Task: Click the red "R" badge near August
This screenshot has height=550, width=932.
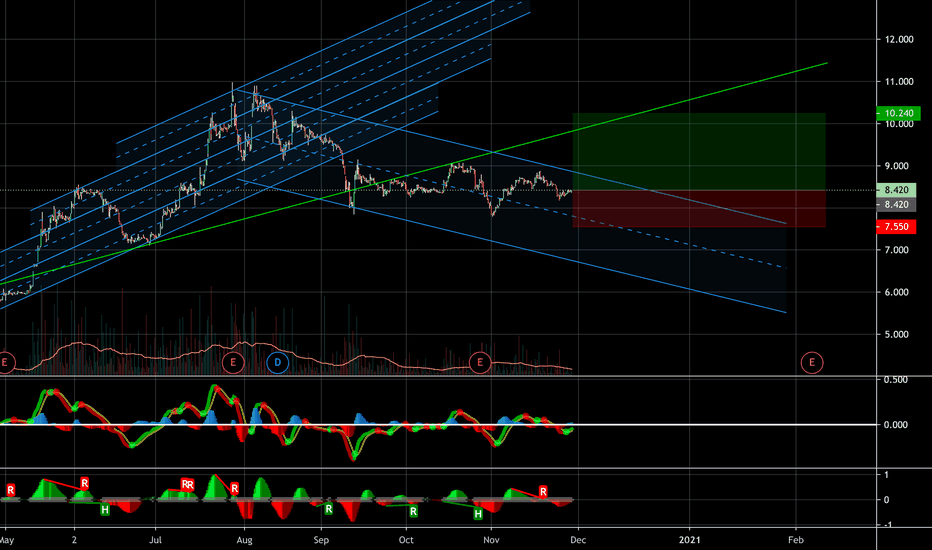Action: (x=234, y=489)
